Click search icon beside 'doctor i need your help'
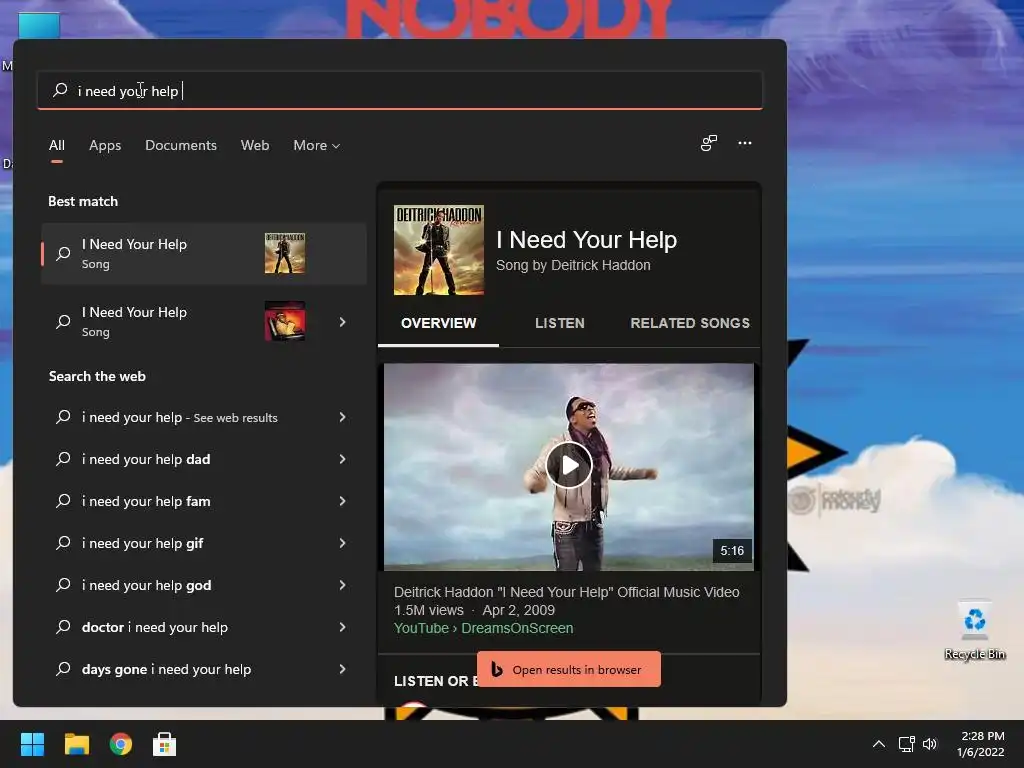This screenshot has height=768, width=1024. pos(63,627)
